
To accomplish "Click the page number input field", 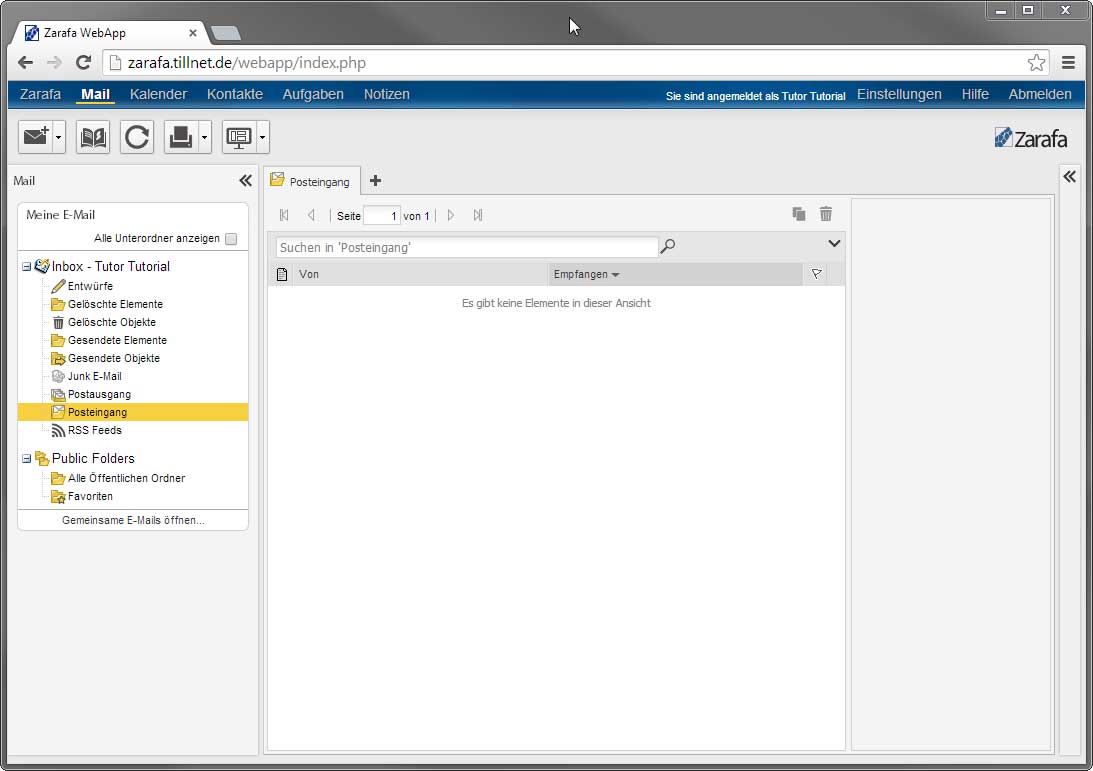I will (382, 215).
